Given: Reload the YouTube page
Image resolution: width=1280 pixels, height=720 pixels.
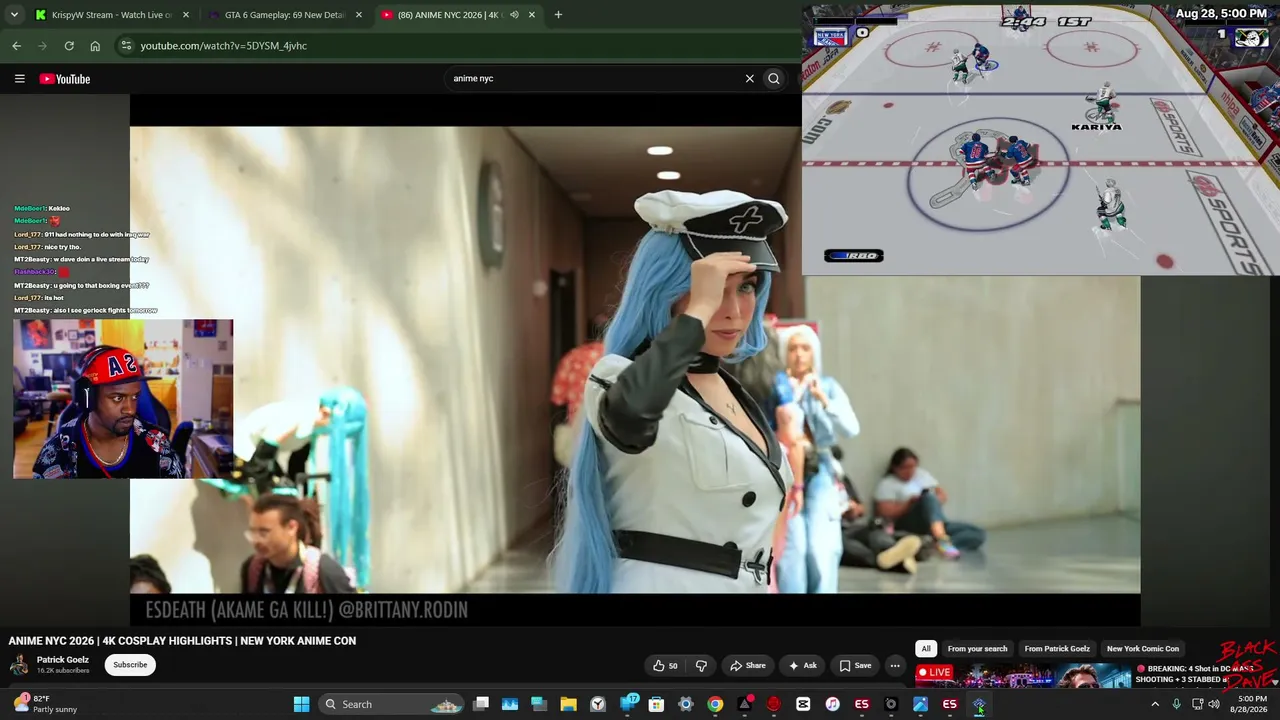Looking at the screenshot, I should (69, 45).
